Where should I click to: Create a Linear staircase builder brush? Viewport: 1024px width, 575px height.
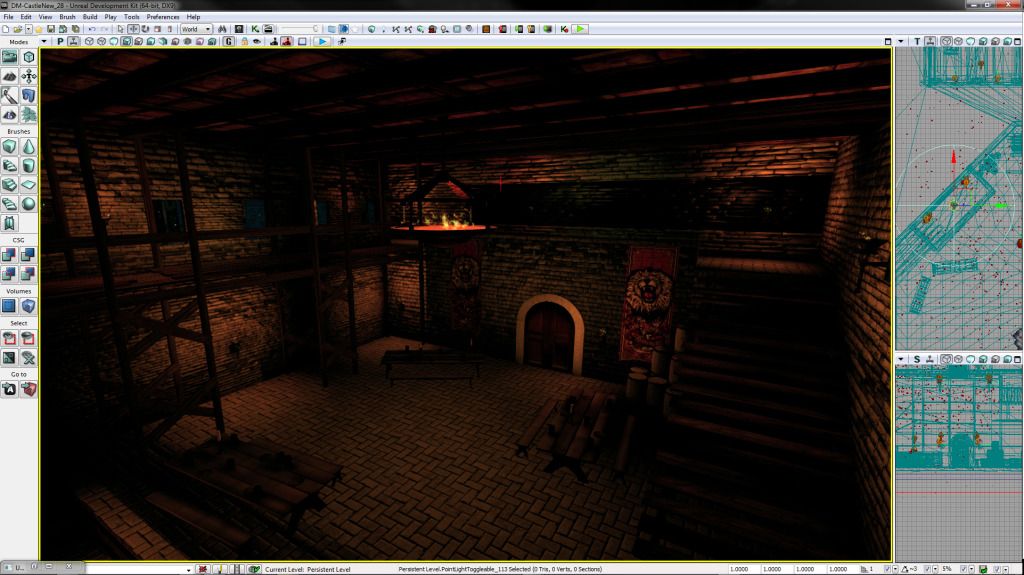pyautogui.click(x=10, y=185)
